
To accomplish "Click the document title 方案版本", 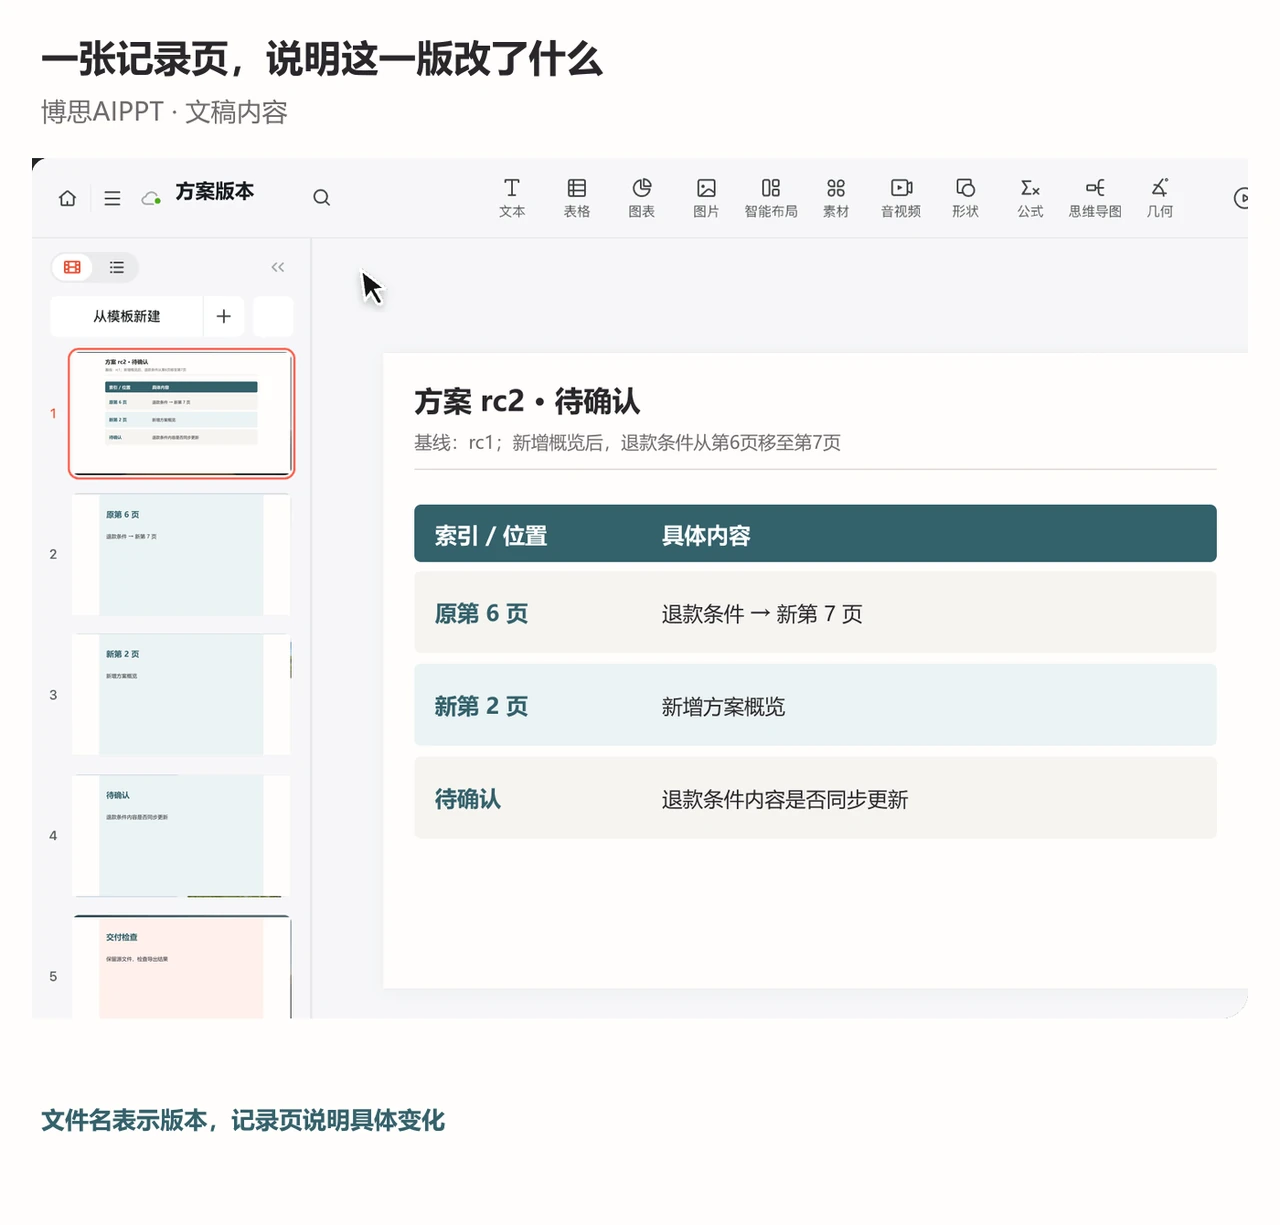I will click(x=215, y=191).
